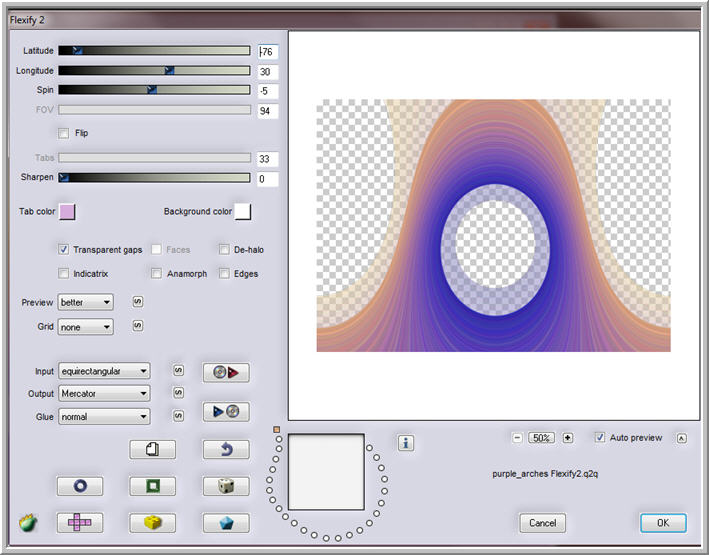The width and height of the screenshot is (709, 555).
Task: Click the blue pentagon polyhedron button
Action: [x=226, y=522]
